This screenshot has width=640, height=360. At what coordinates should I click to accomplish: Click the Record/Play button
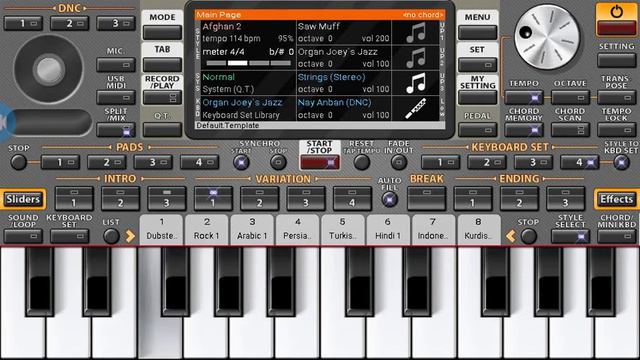pyautogui.click(x=162, y=98)
